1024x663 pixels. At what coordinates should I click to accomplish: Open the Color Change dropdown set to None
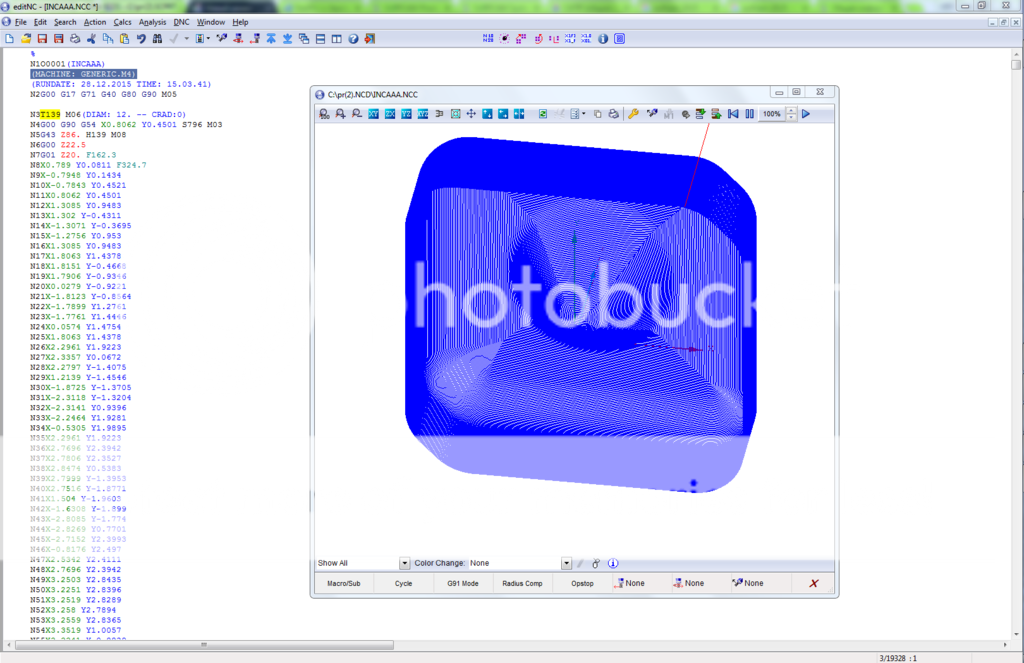tap(566, 563)
